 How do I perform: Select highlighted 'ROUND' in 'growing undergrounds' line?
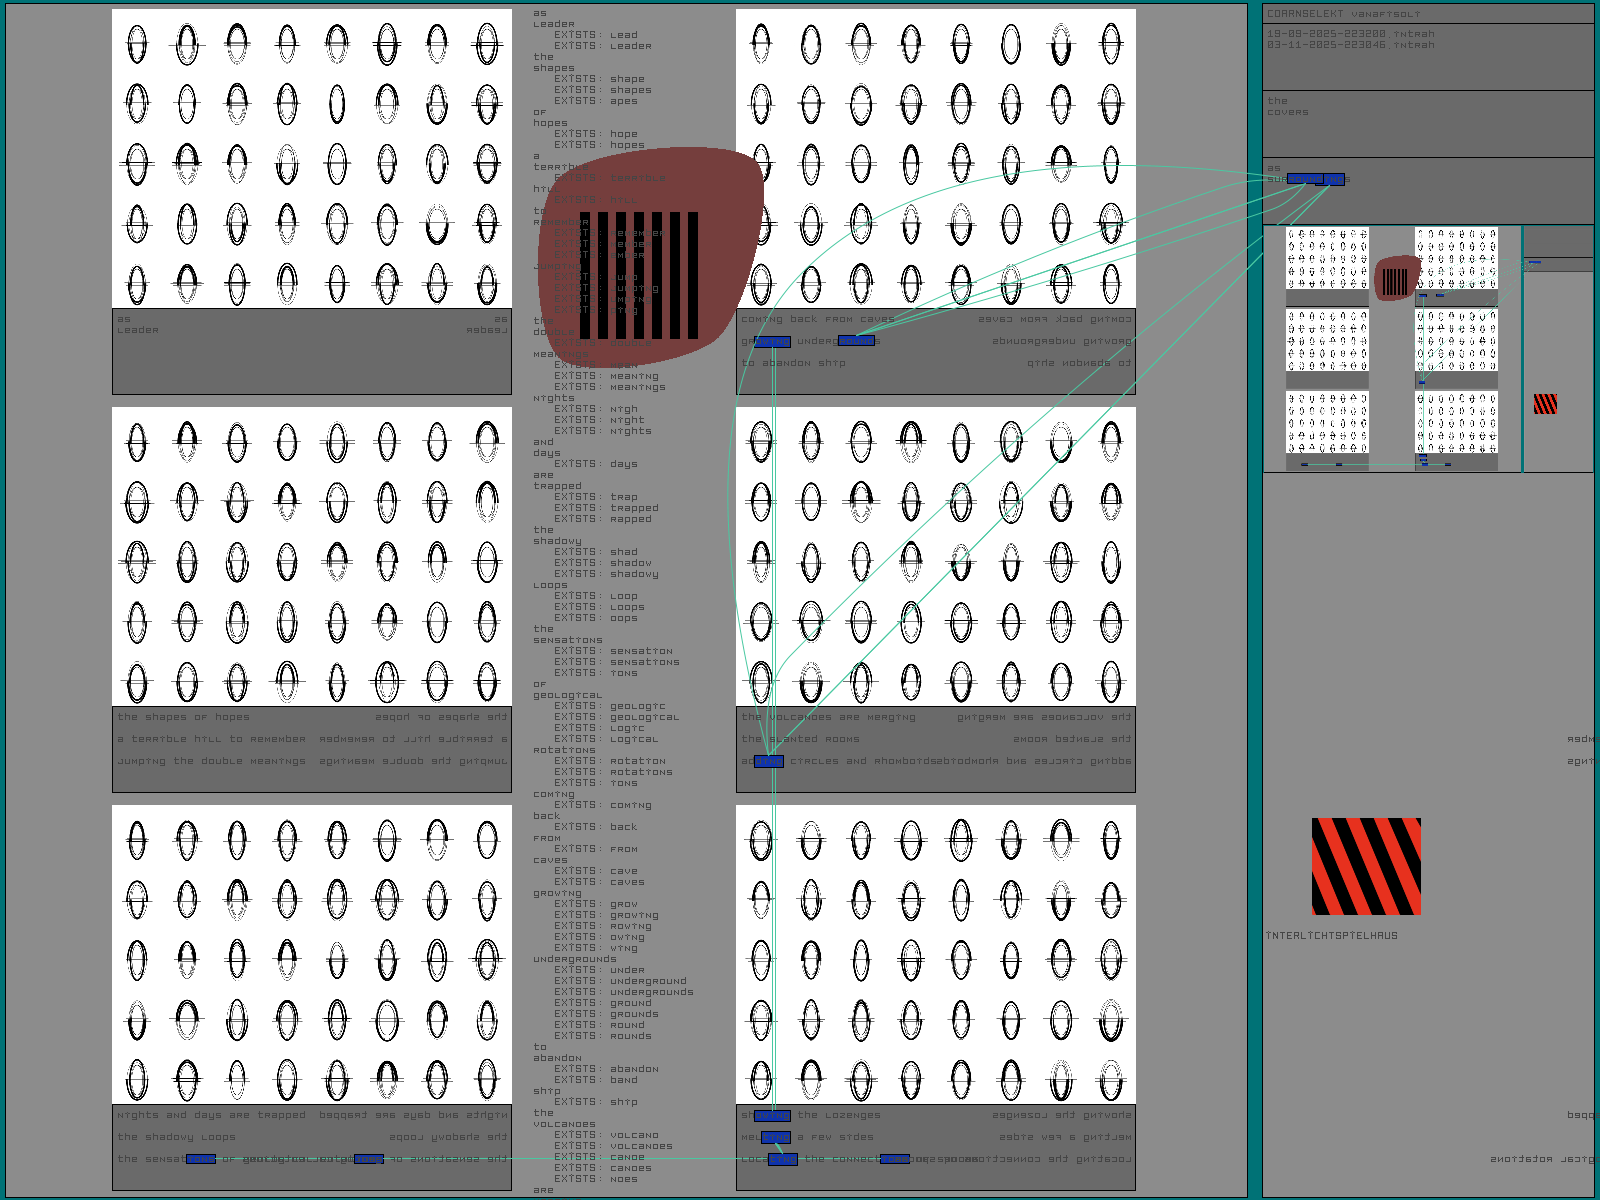(x=856, y=342)
